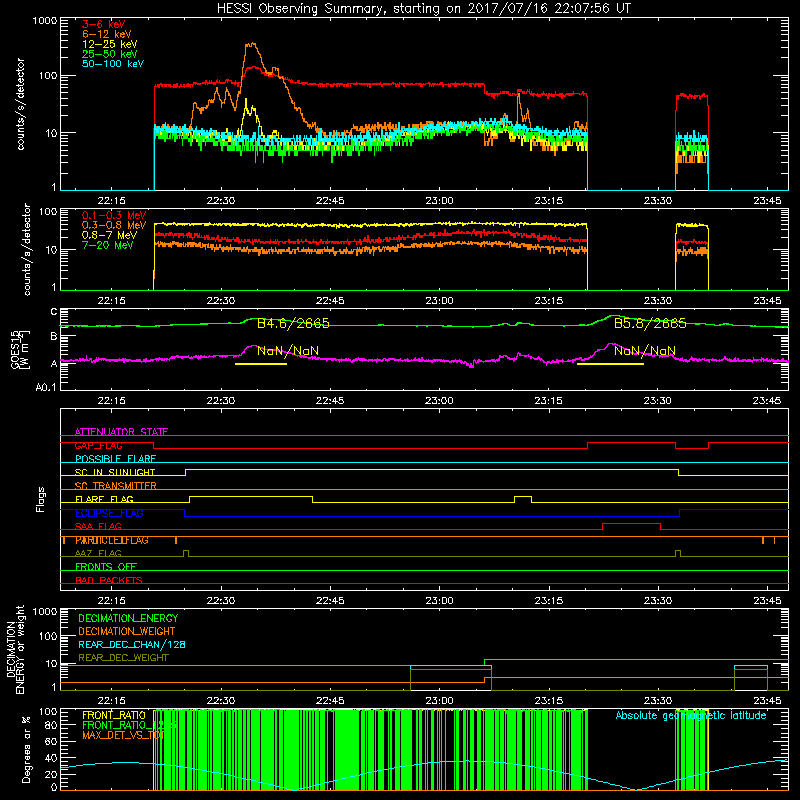Viewport: 800px width, 800px height.
Task: Click the SAA_FLAG label
Action: click(98, 527)
